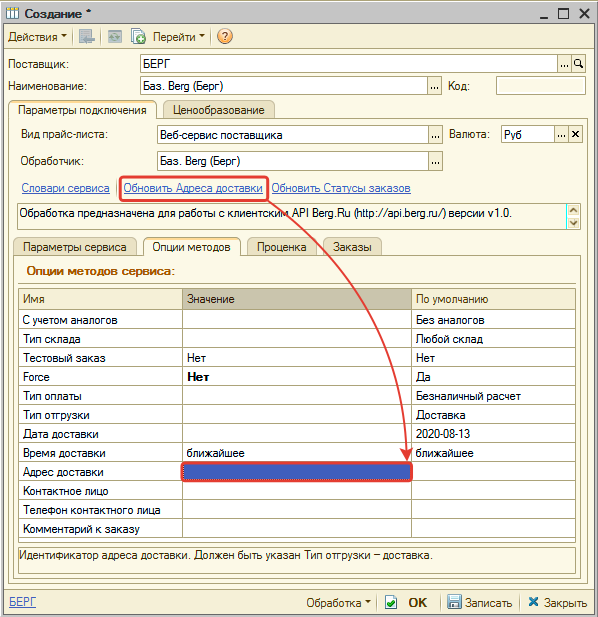Click the Закрыть button
The width and height of the screenshot is (598, 617).
click(557, 602)
